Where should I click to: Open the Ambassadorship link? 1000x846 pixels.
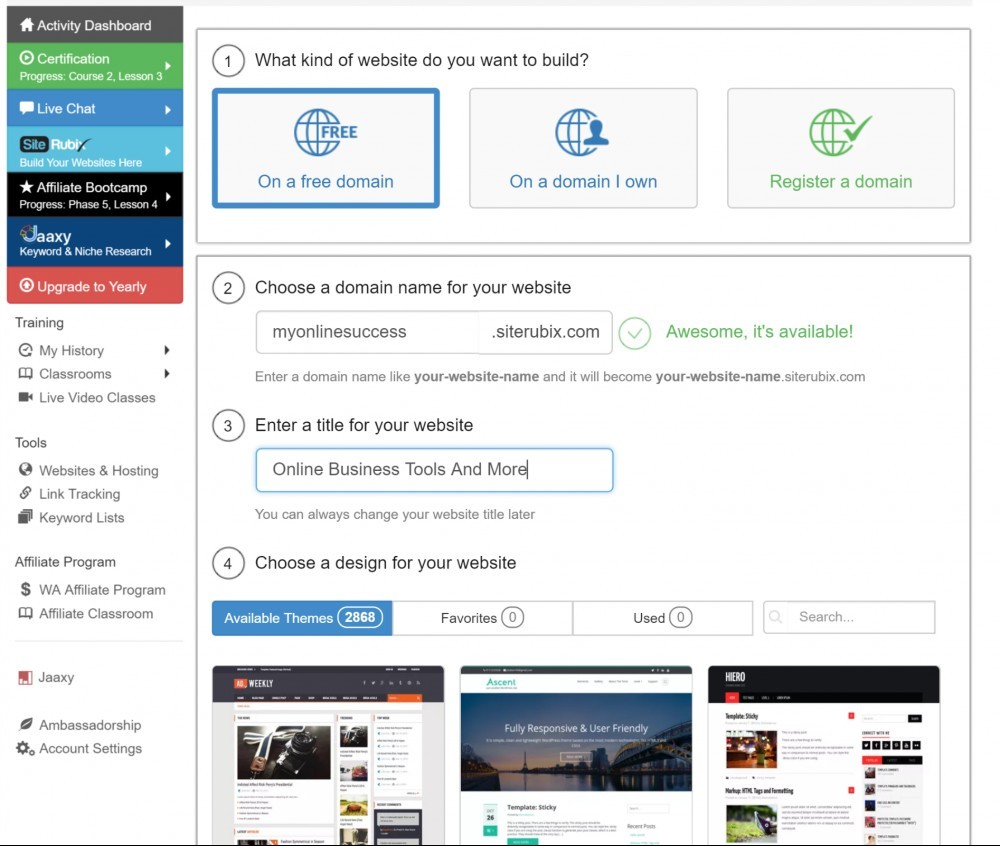pyautogui.click(x=90, y=725)
